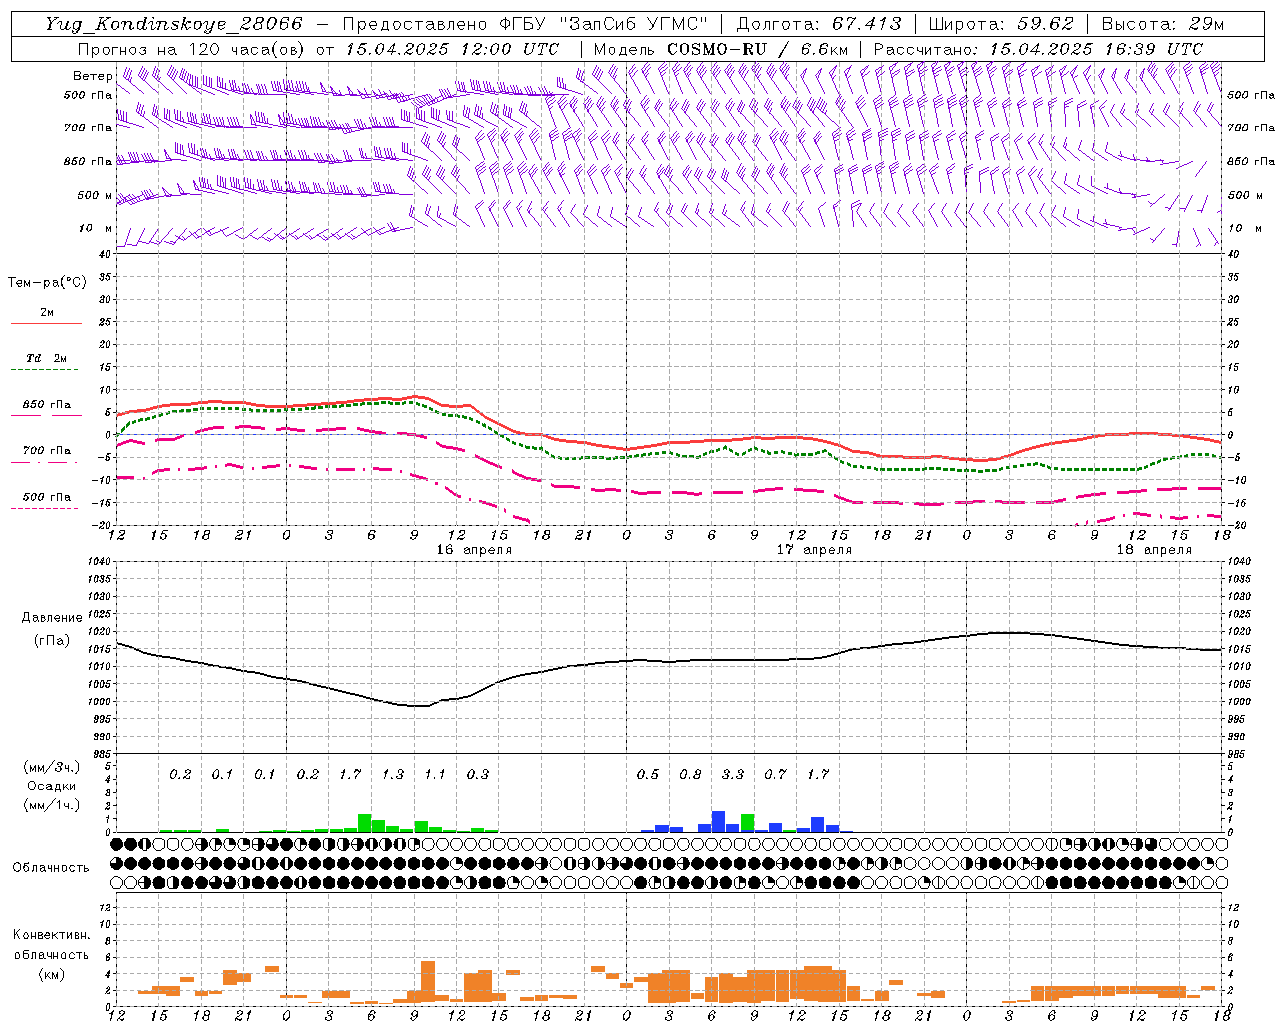The width and height of the screenshot is (1280, 1024).
Task: Select the text Предоставлено ФГБУ "ЗапСиб УГМС"
Action: 526,24
